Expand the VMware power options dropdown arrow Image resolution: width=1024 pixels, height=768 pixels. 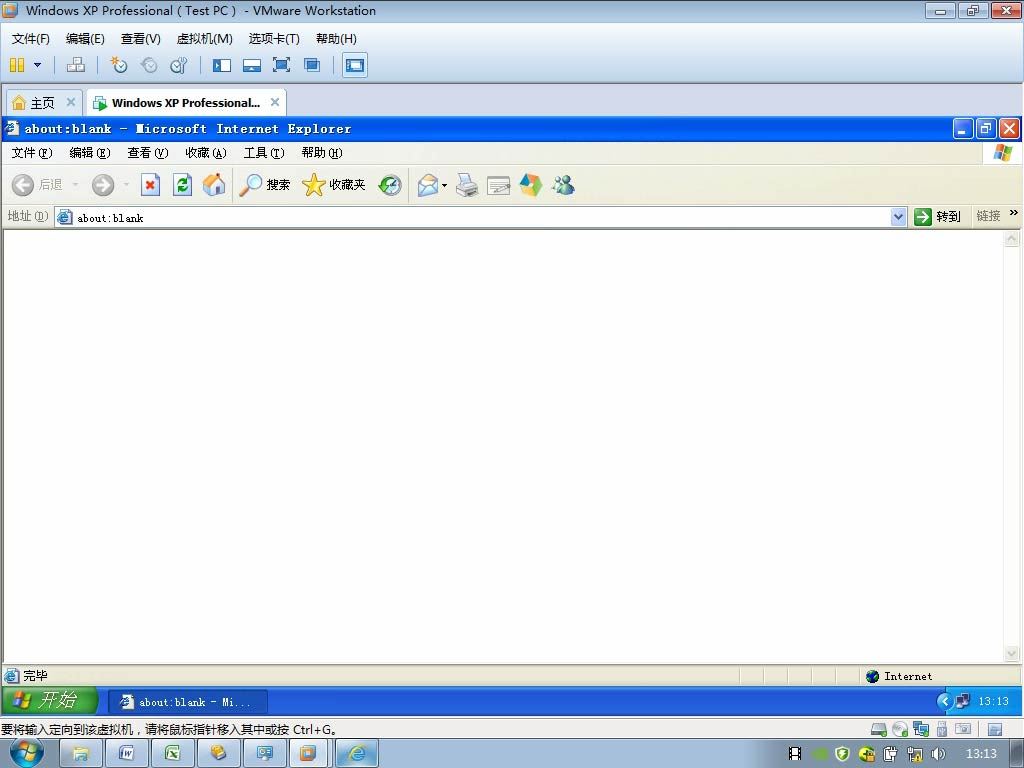pos(37,65)
